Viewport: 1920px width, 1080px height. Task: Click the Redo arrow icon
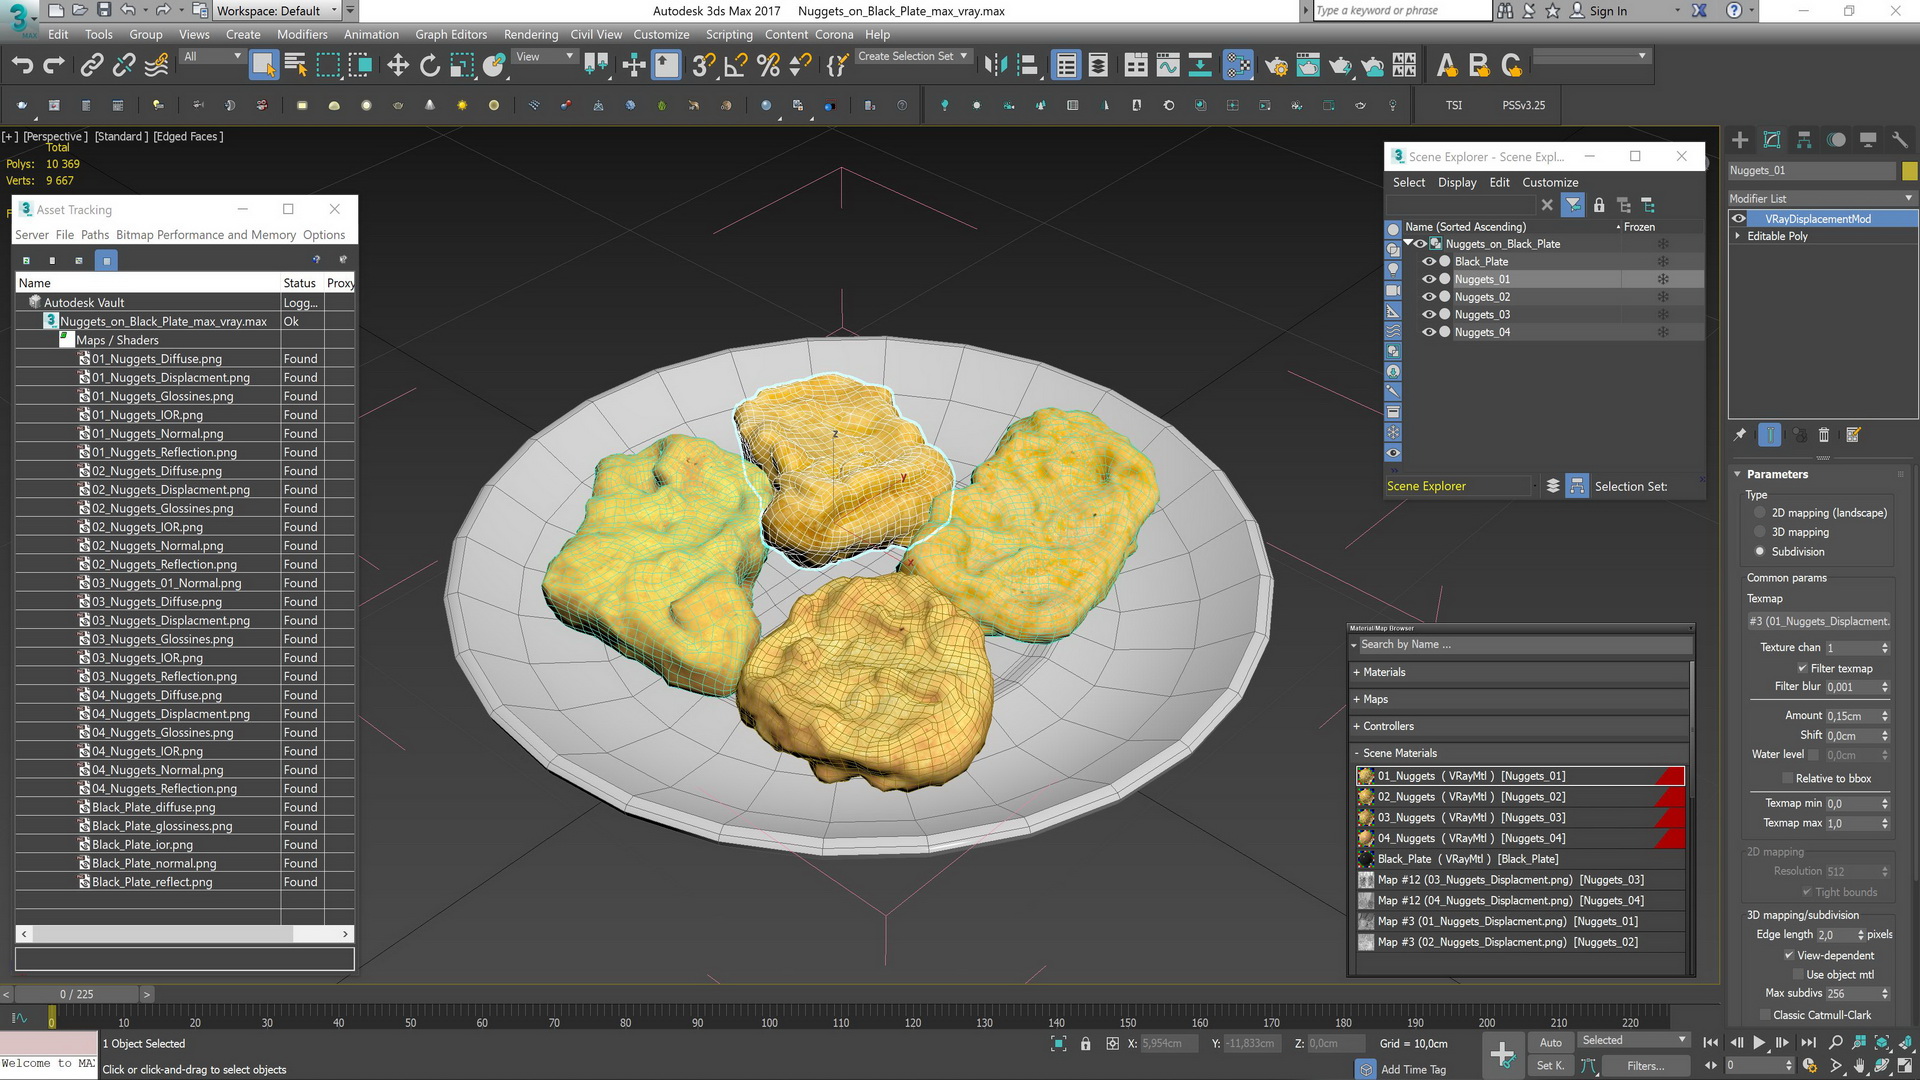pyautogui.click(x=54, y=66)
